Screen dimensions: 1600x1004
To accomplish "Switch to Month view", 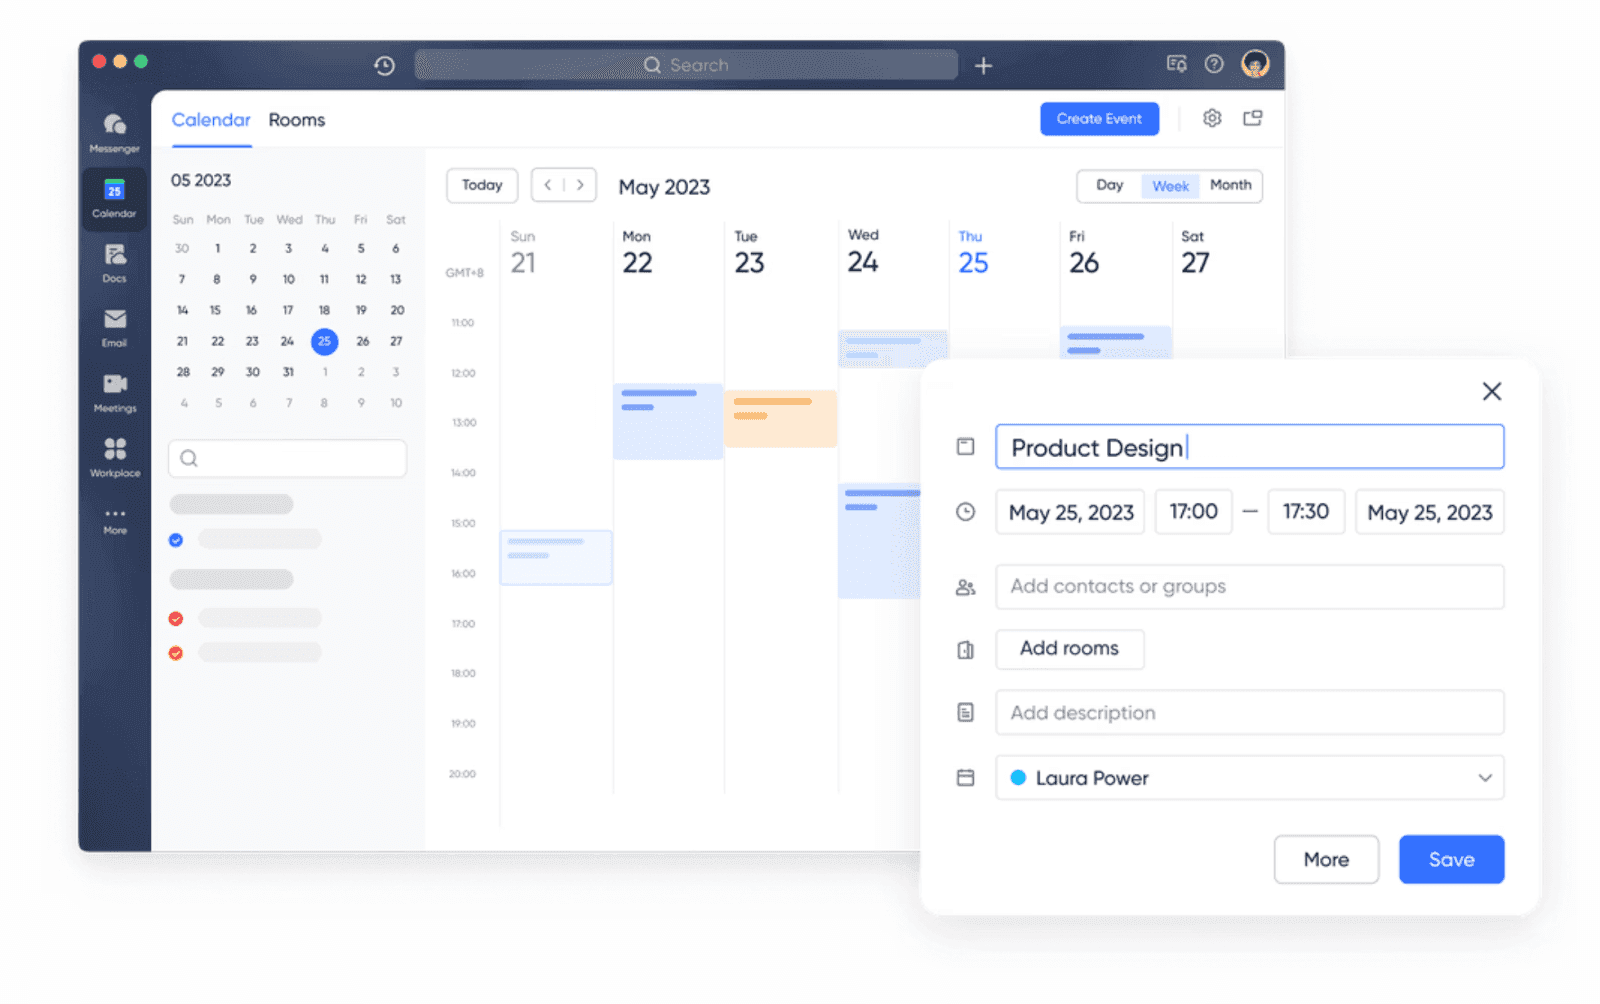I will (1231, 186).
